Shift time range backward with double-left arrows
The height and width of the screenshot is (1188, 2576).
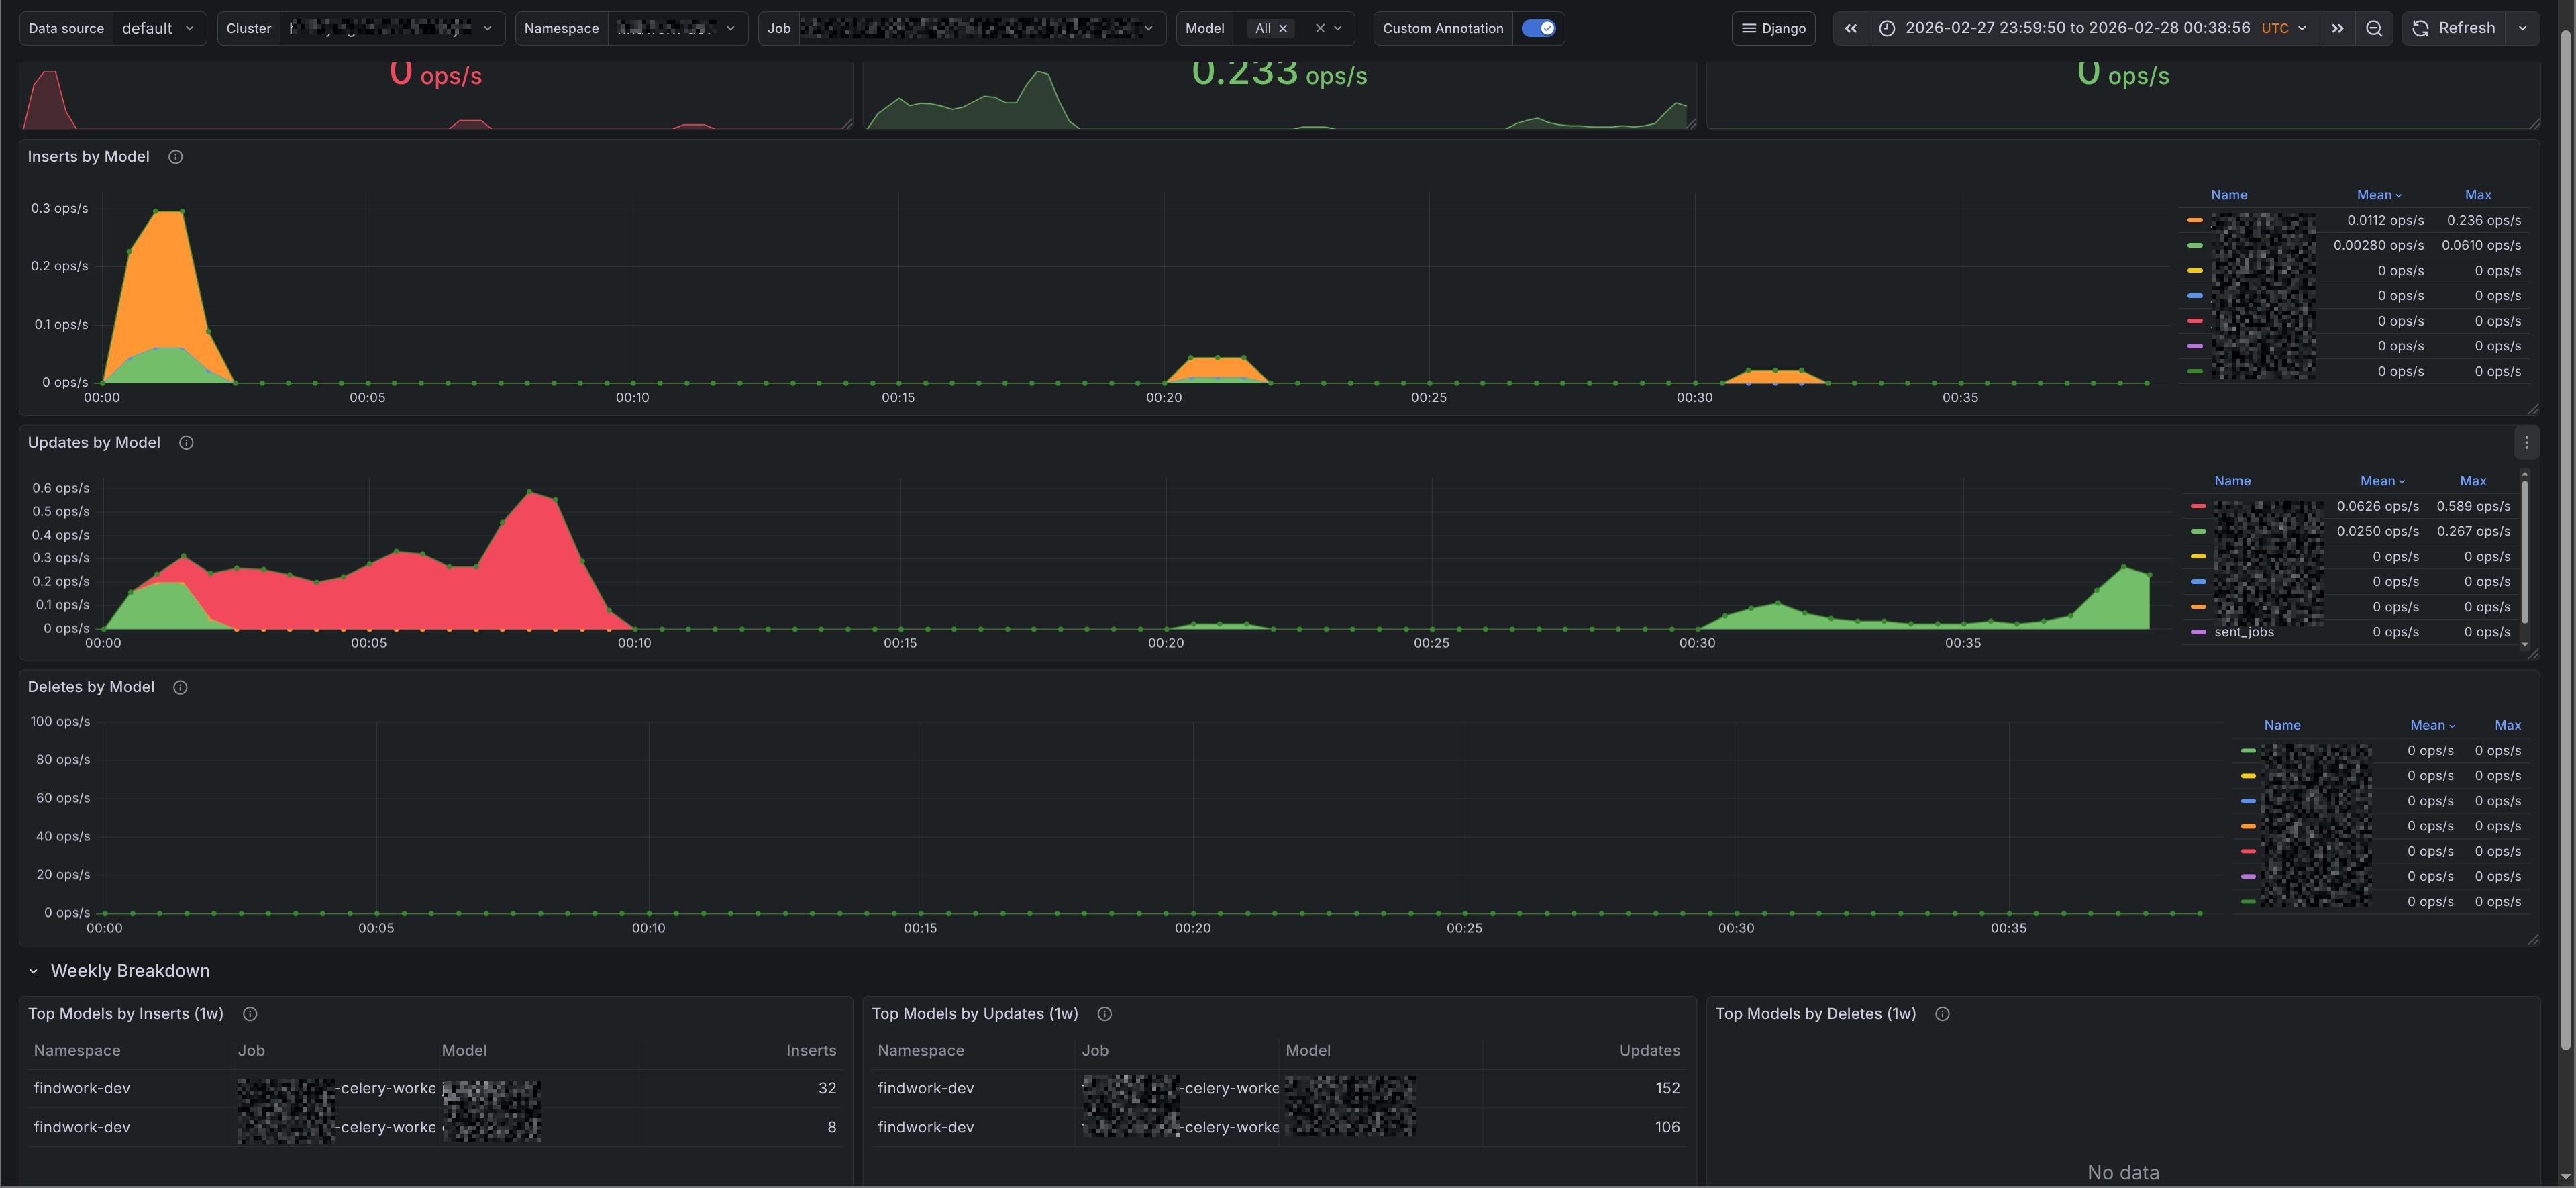pos(1850,28)
